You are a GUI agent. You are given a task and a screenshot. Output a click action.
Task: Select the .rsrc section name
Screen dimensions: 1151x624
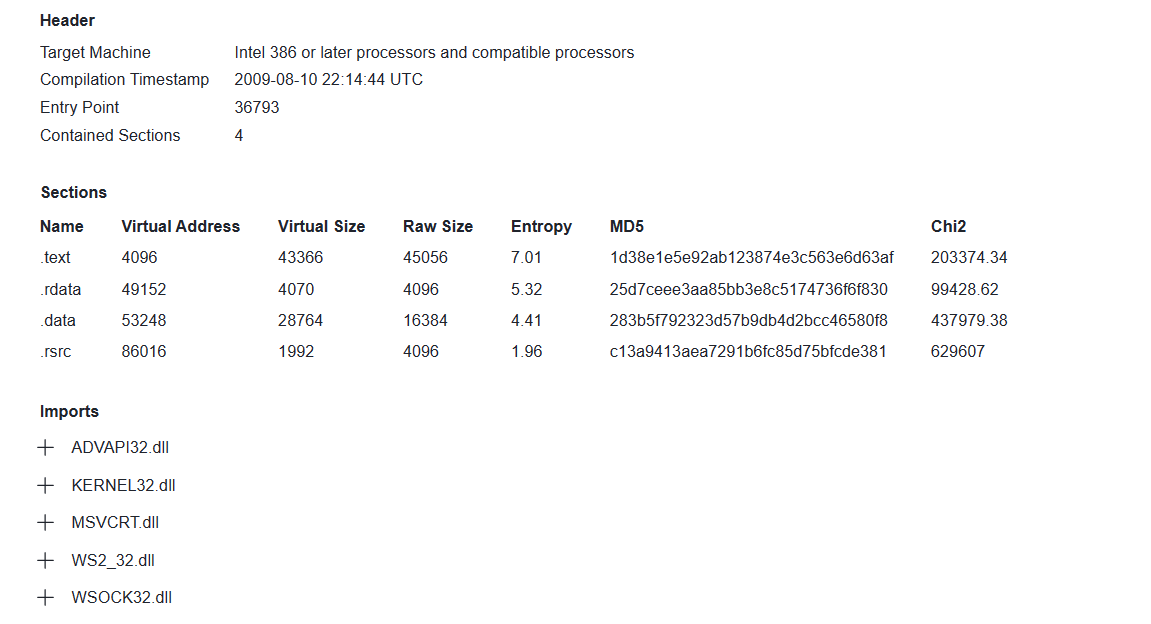(x=56, y=352)
